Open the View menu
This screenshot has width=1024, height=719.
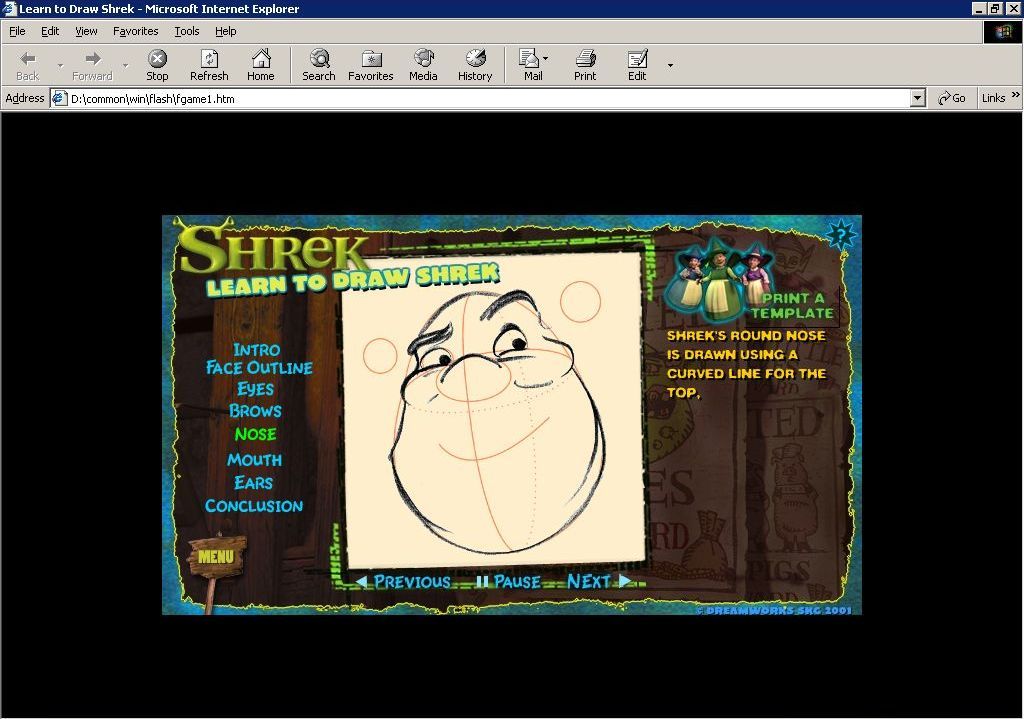[85, 31]
